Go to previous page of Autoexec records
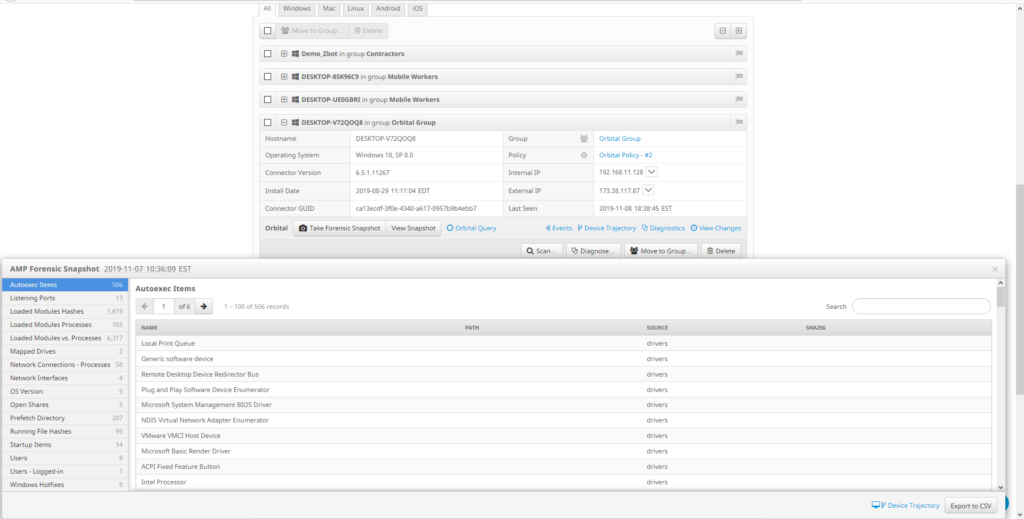This screenshot has width=1024, height=519. [145, 306]
